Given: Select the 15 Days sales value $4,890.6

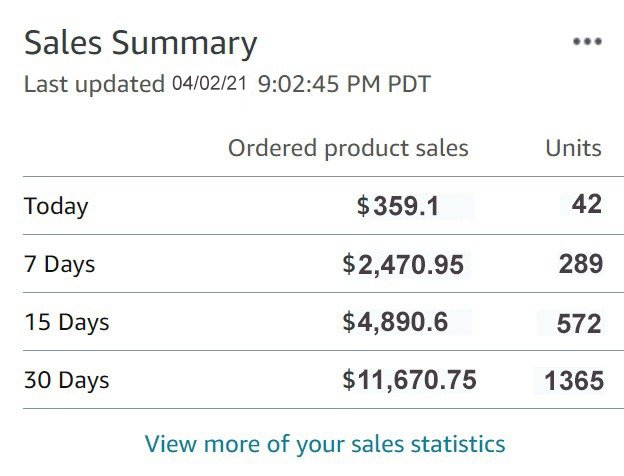Looking at the screenshot, I should (x=395, y=322).
